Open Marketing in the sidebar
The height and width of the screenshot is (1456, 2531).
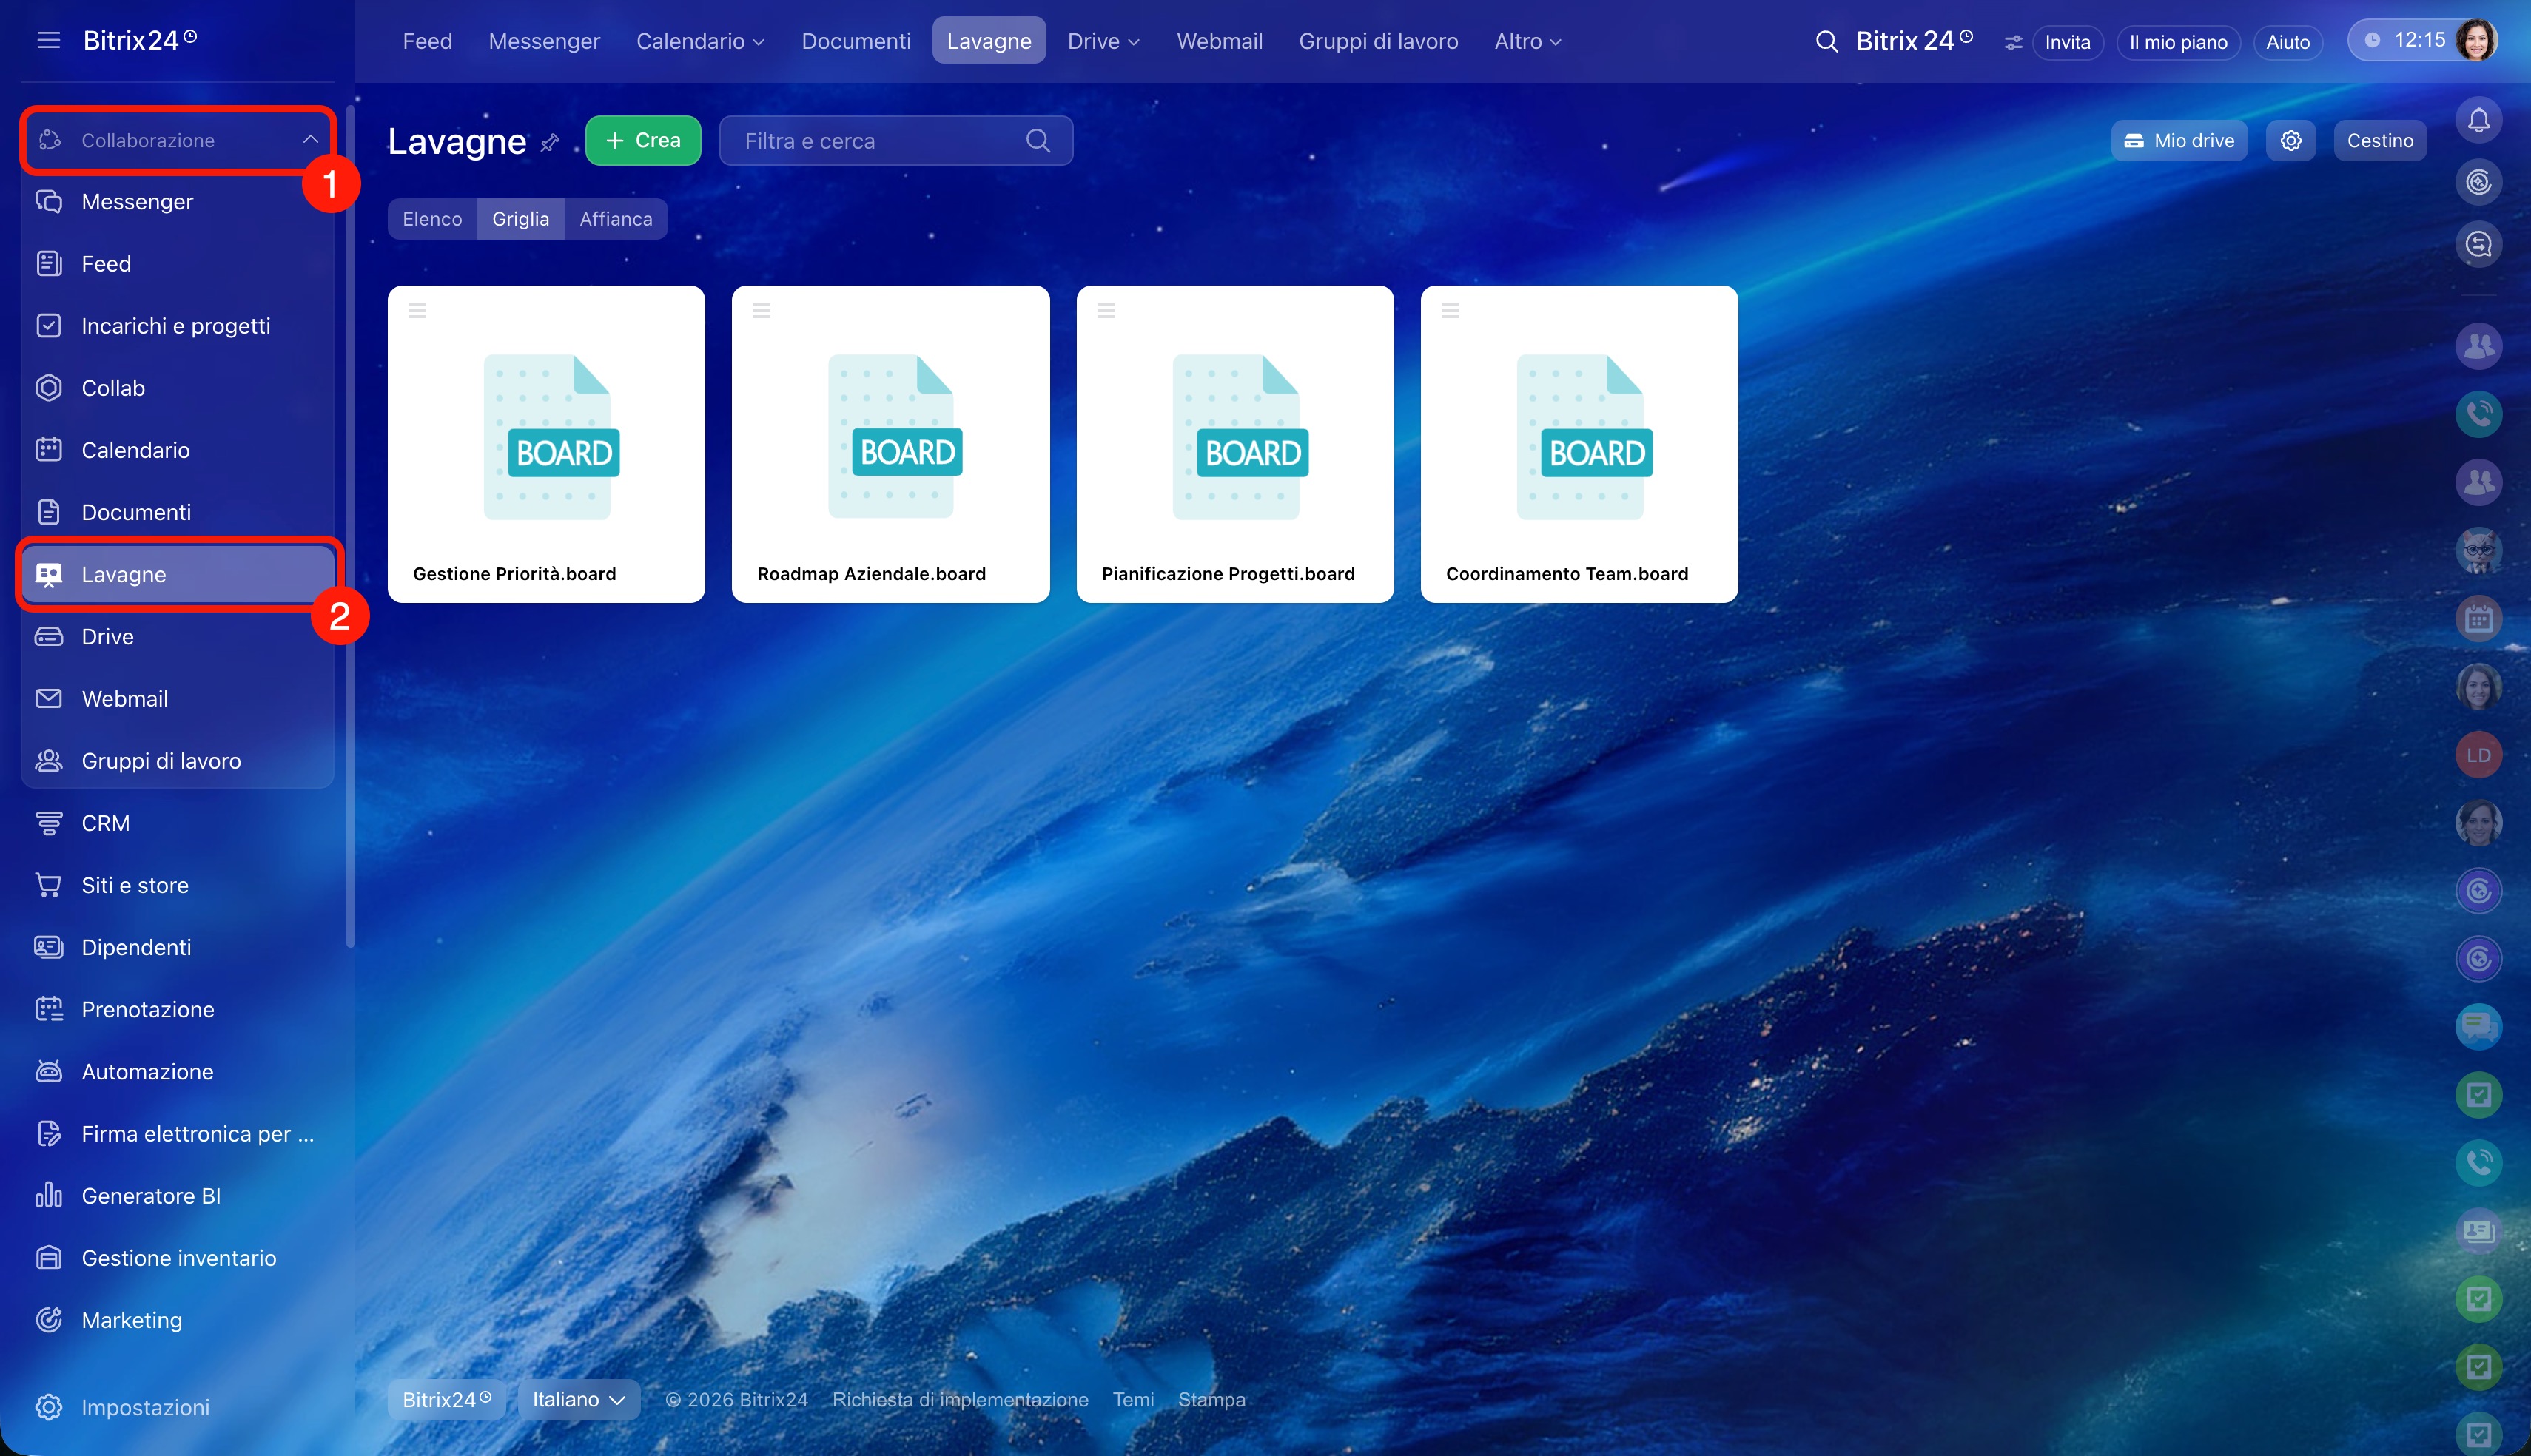[x=178, y=1320]
